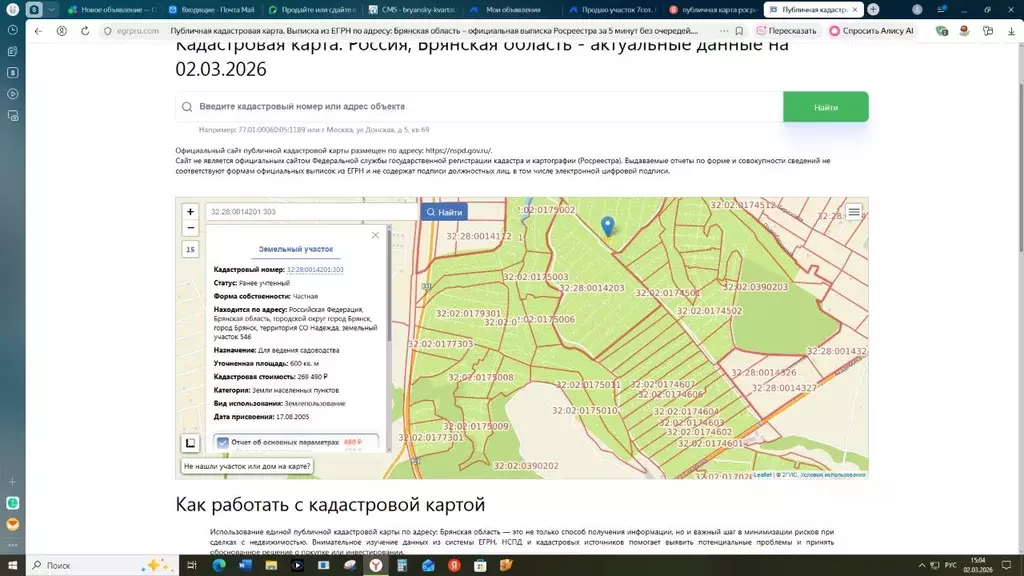Click the green Найти button
Image resolution: width=1024 pixels, height=576 pixels.
(x=826, y=105)
